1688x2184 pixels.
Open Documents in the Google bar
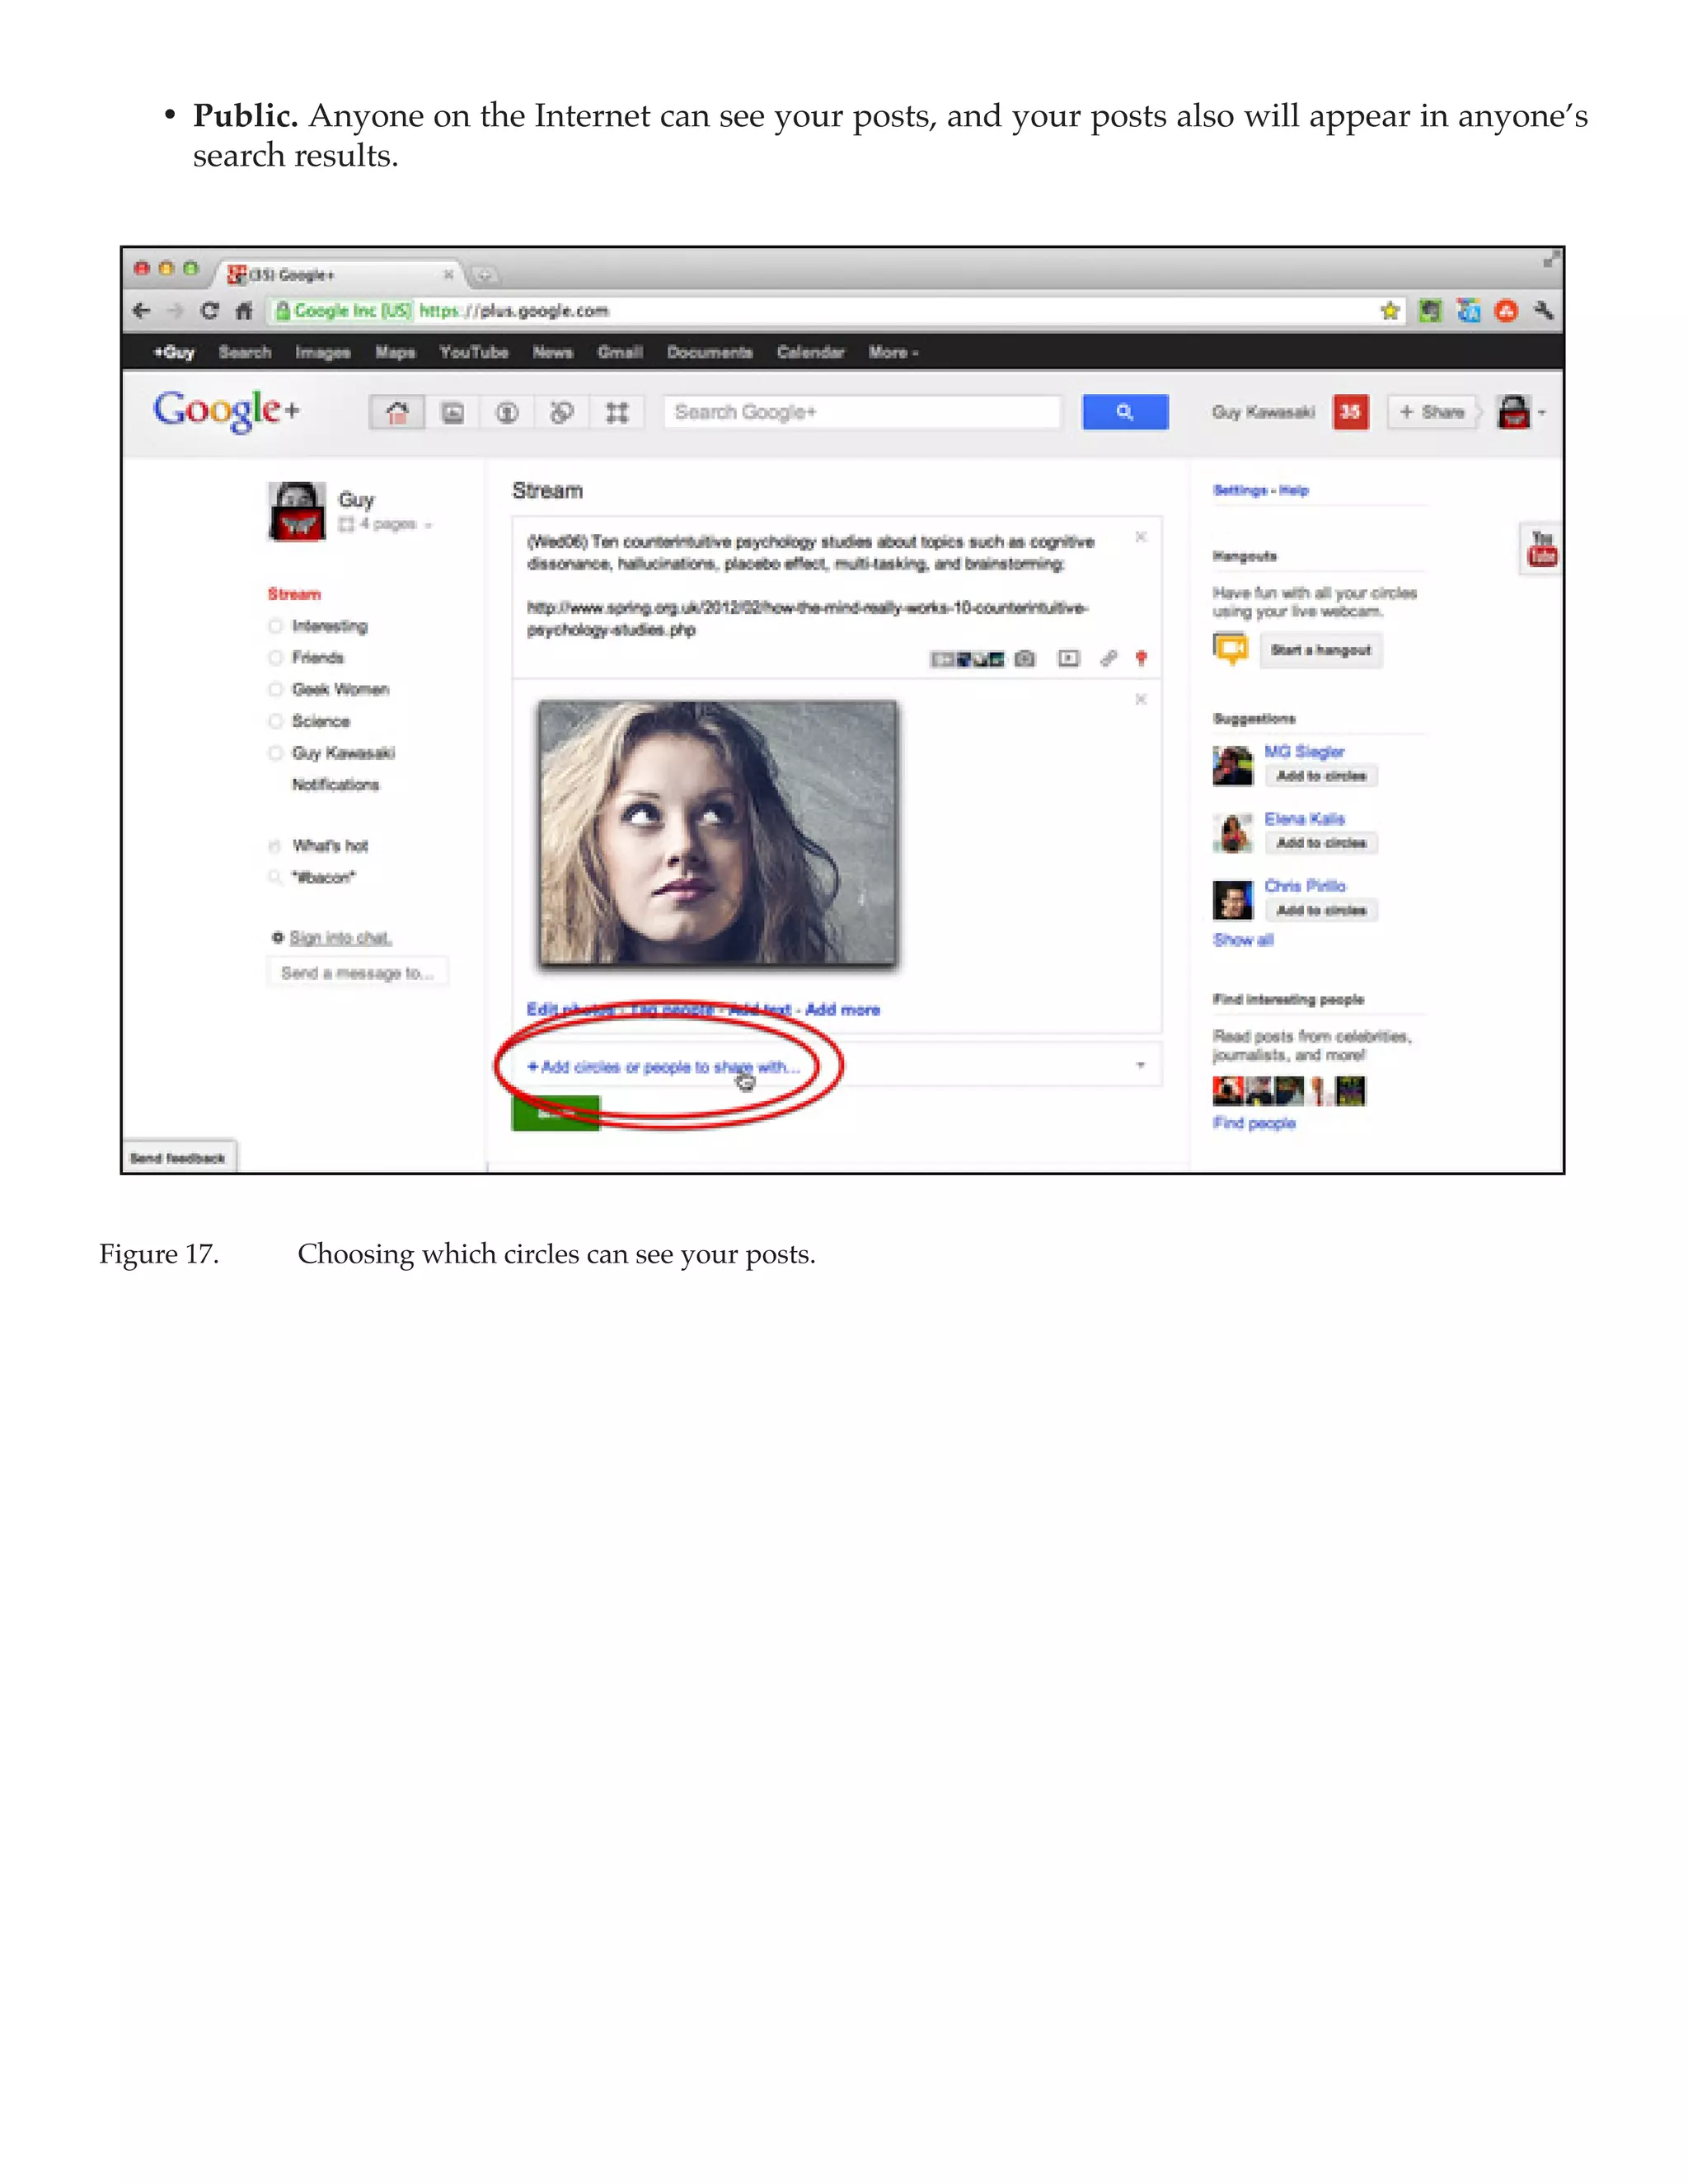point(710,352)
